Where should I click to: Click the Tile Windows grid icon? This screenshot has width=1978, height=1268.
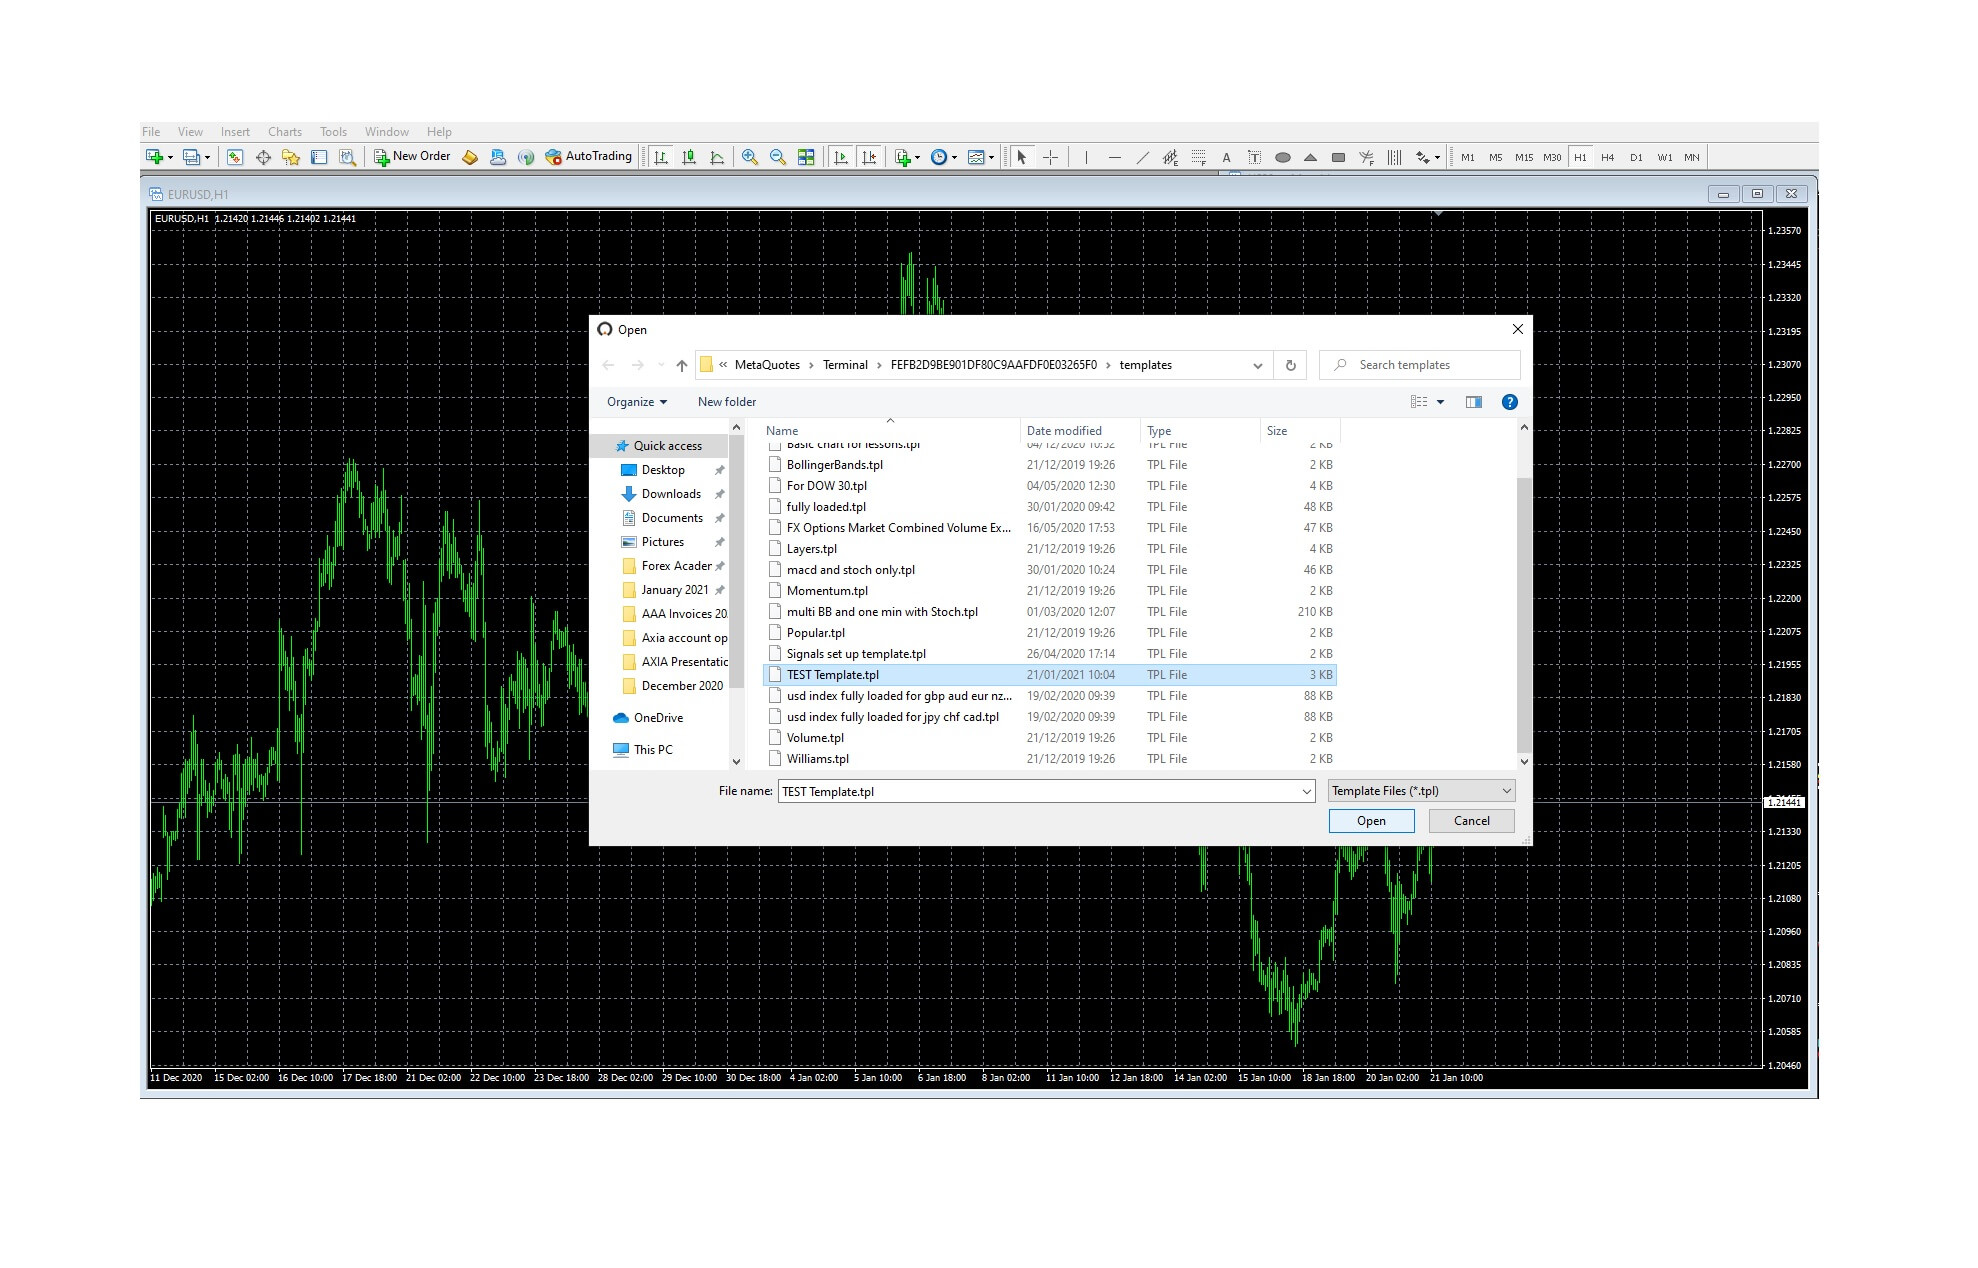pos(806,157)
